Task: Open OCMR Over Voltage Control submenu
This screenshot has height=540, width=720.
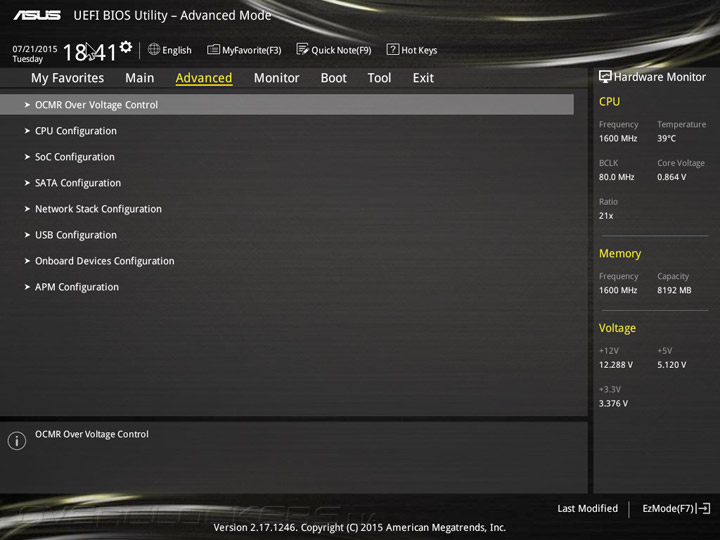Action: (287, 105)
